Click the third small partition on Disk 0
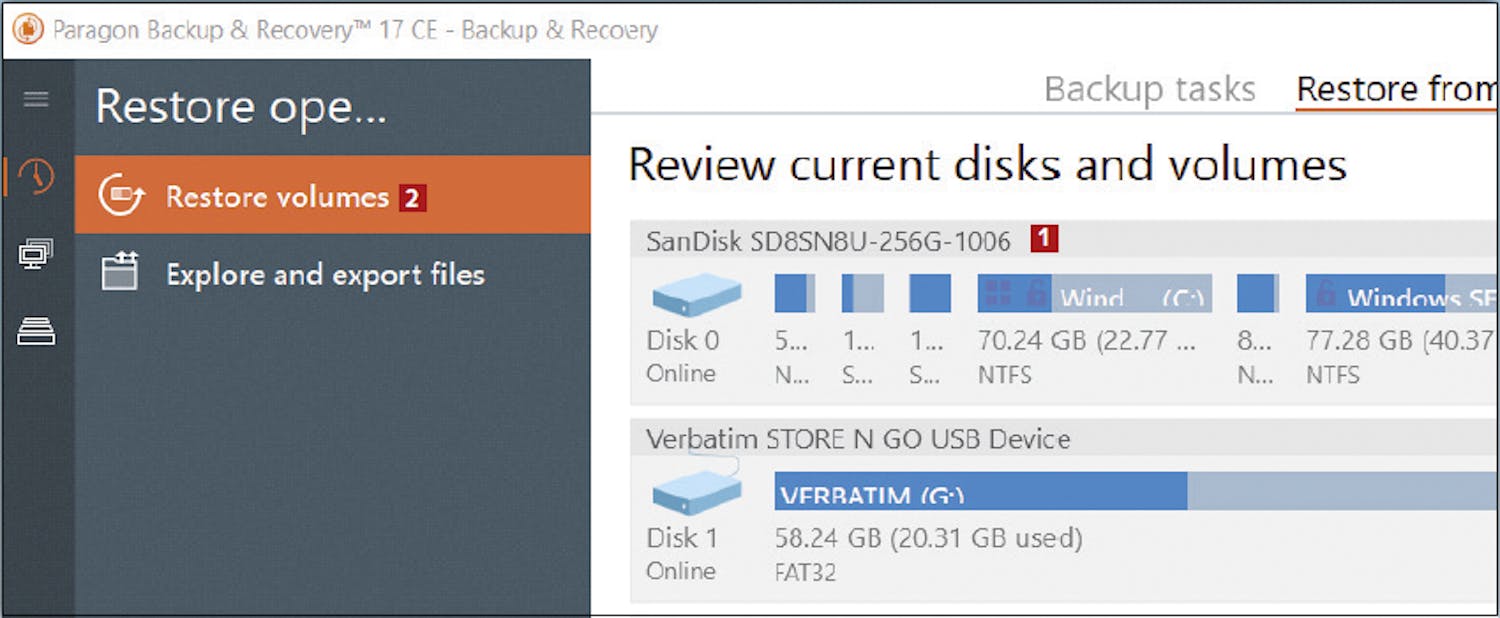 [929, 294]
